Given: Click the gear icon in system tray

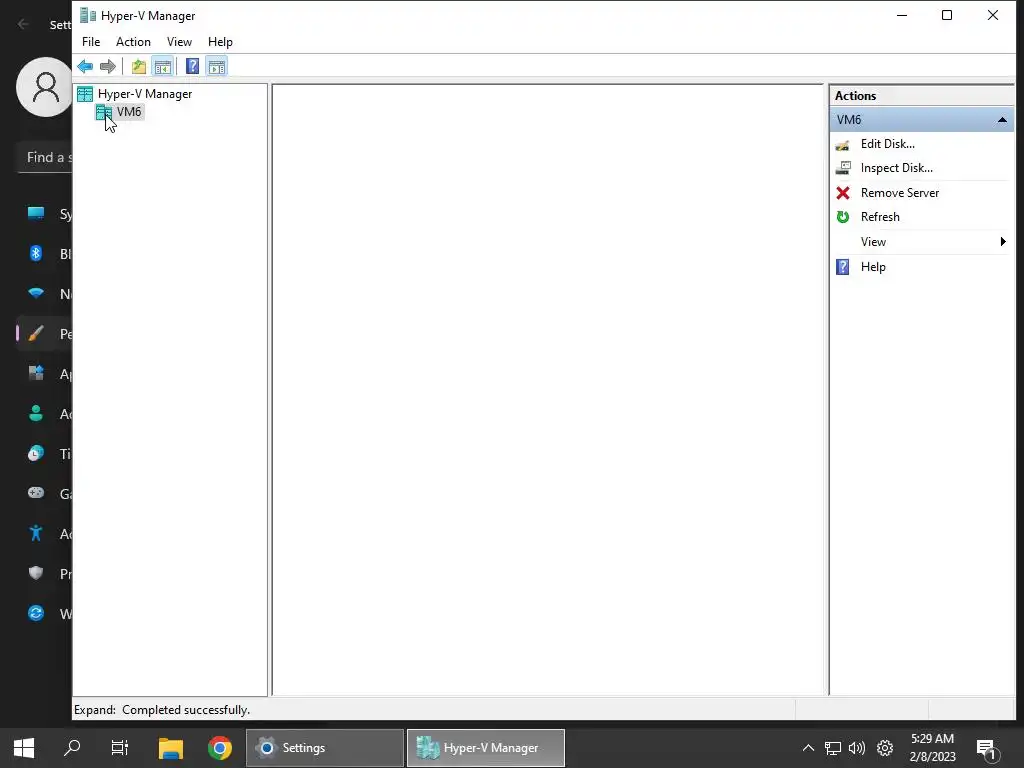Looking at the screenshot, I should [884, 748].
